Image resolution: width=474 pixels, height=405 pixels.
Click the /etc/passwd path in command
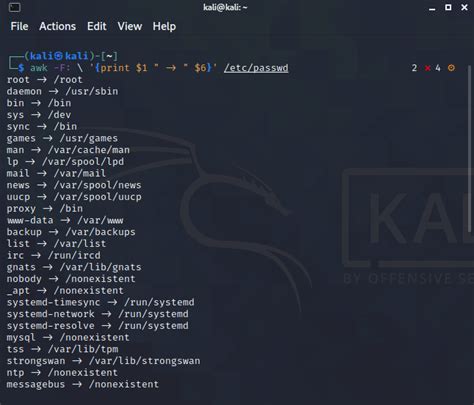click(x=256, y=68)
